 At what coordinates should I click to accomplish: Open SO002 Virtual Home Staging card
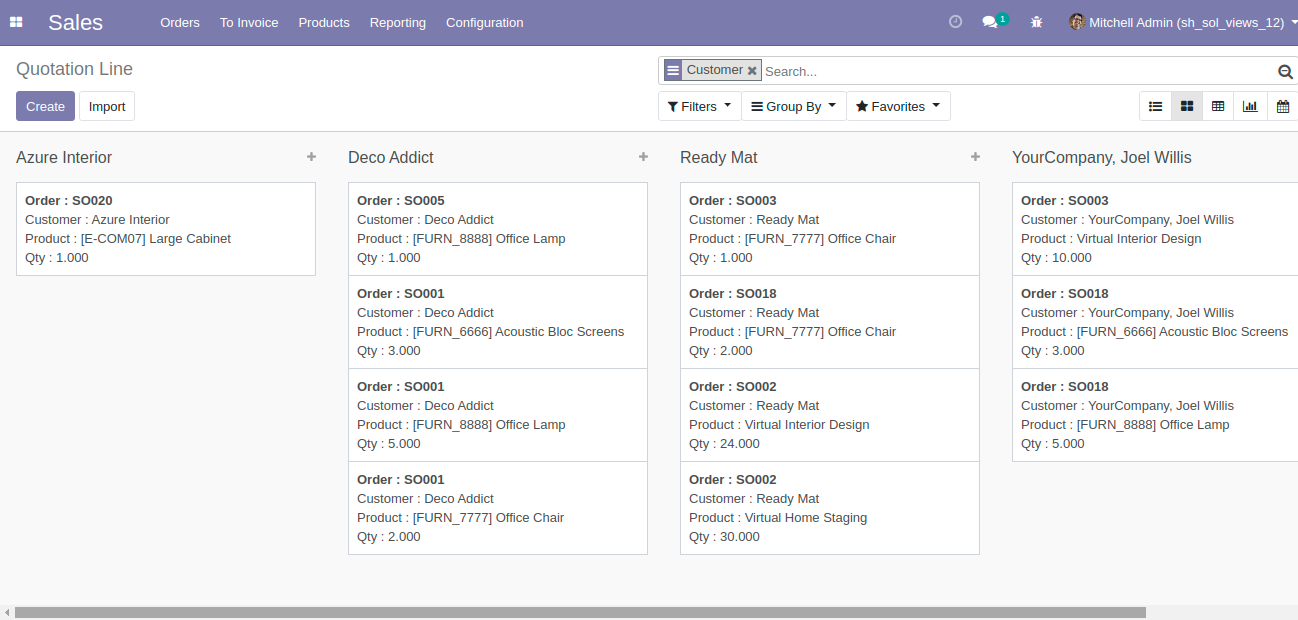(x=830, y=508)
